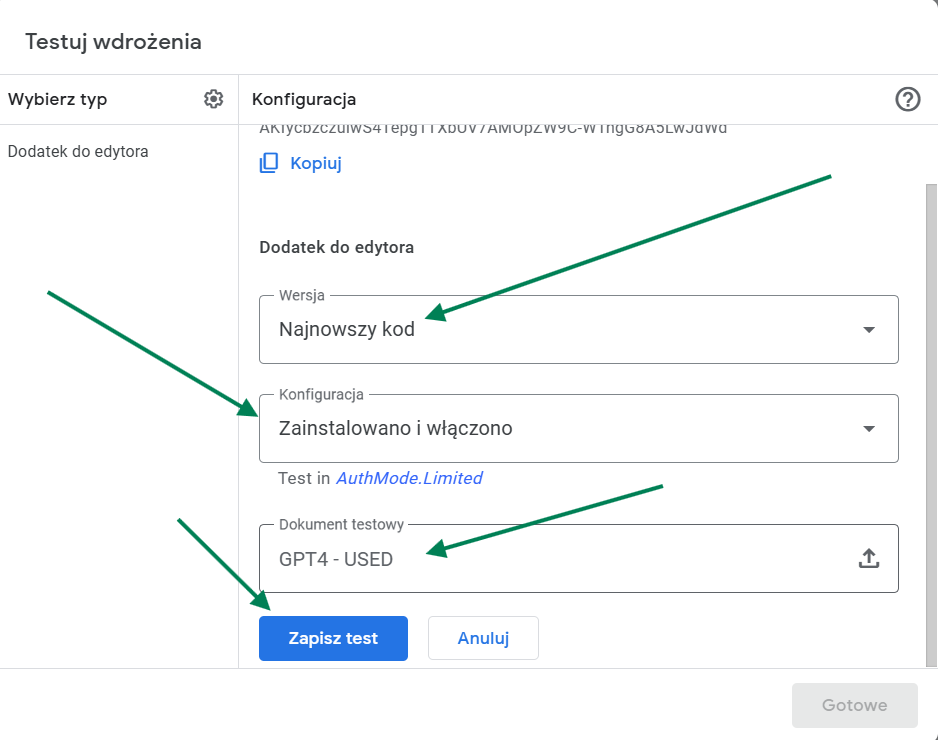The image size is (938, 740).
Task: Expand the Konfiguracja dropdown arrow
Action: 868,428
